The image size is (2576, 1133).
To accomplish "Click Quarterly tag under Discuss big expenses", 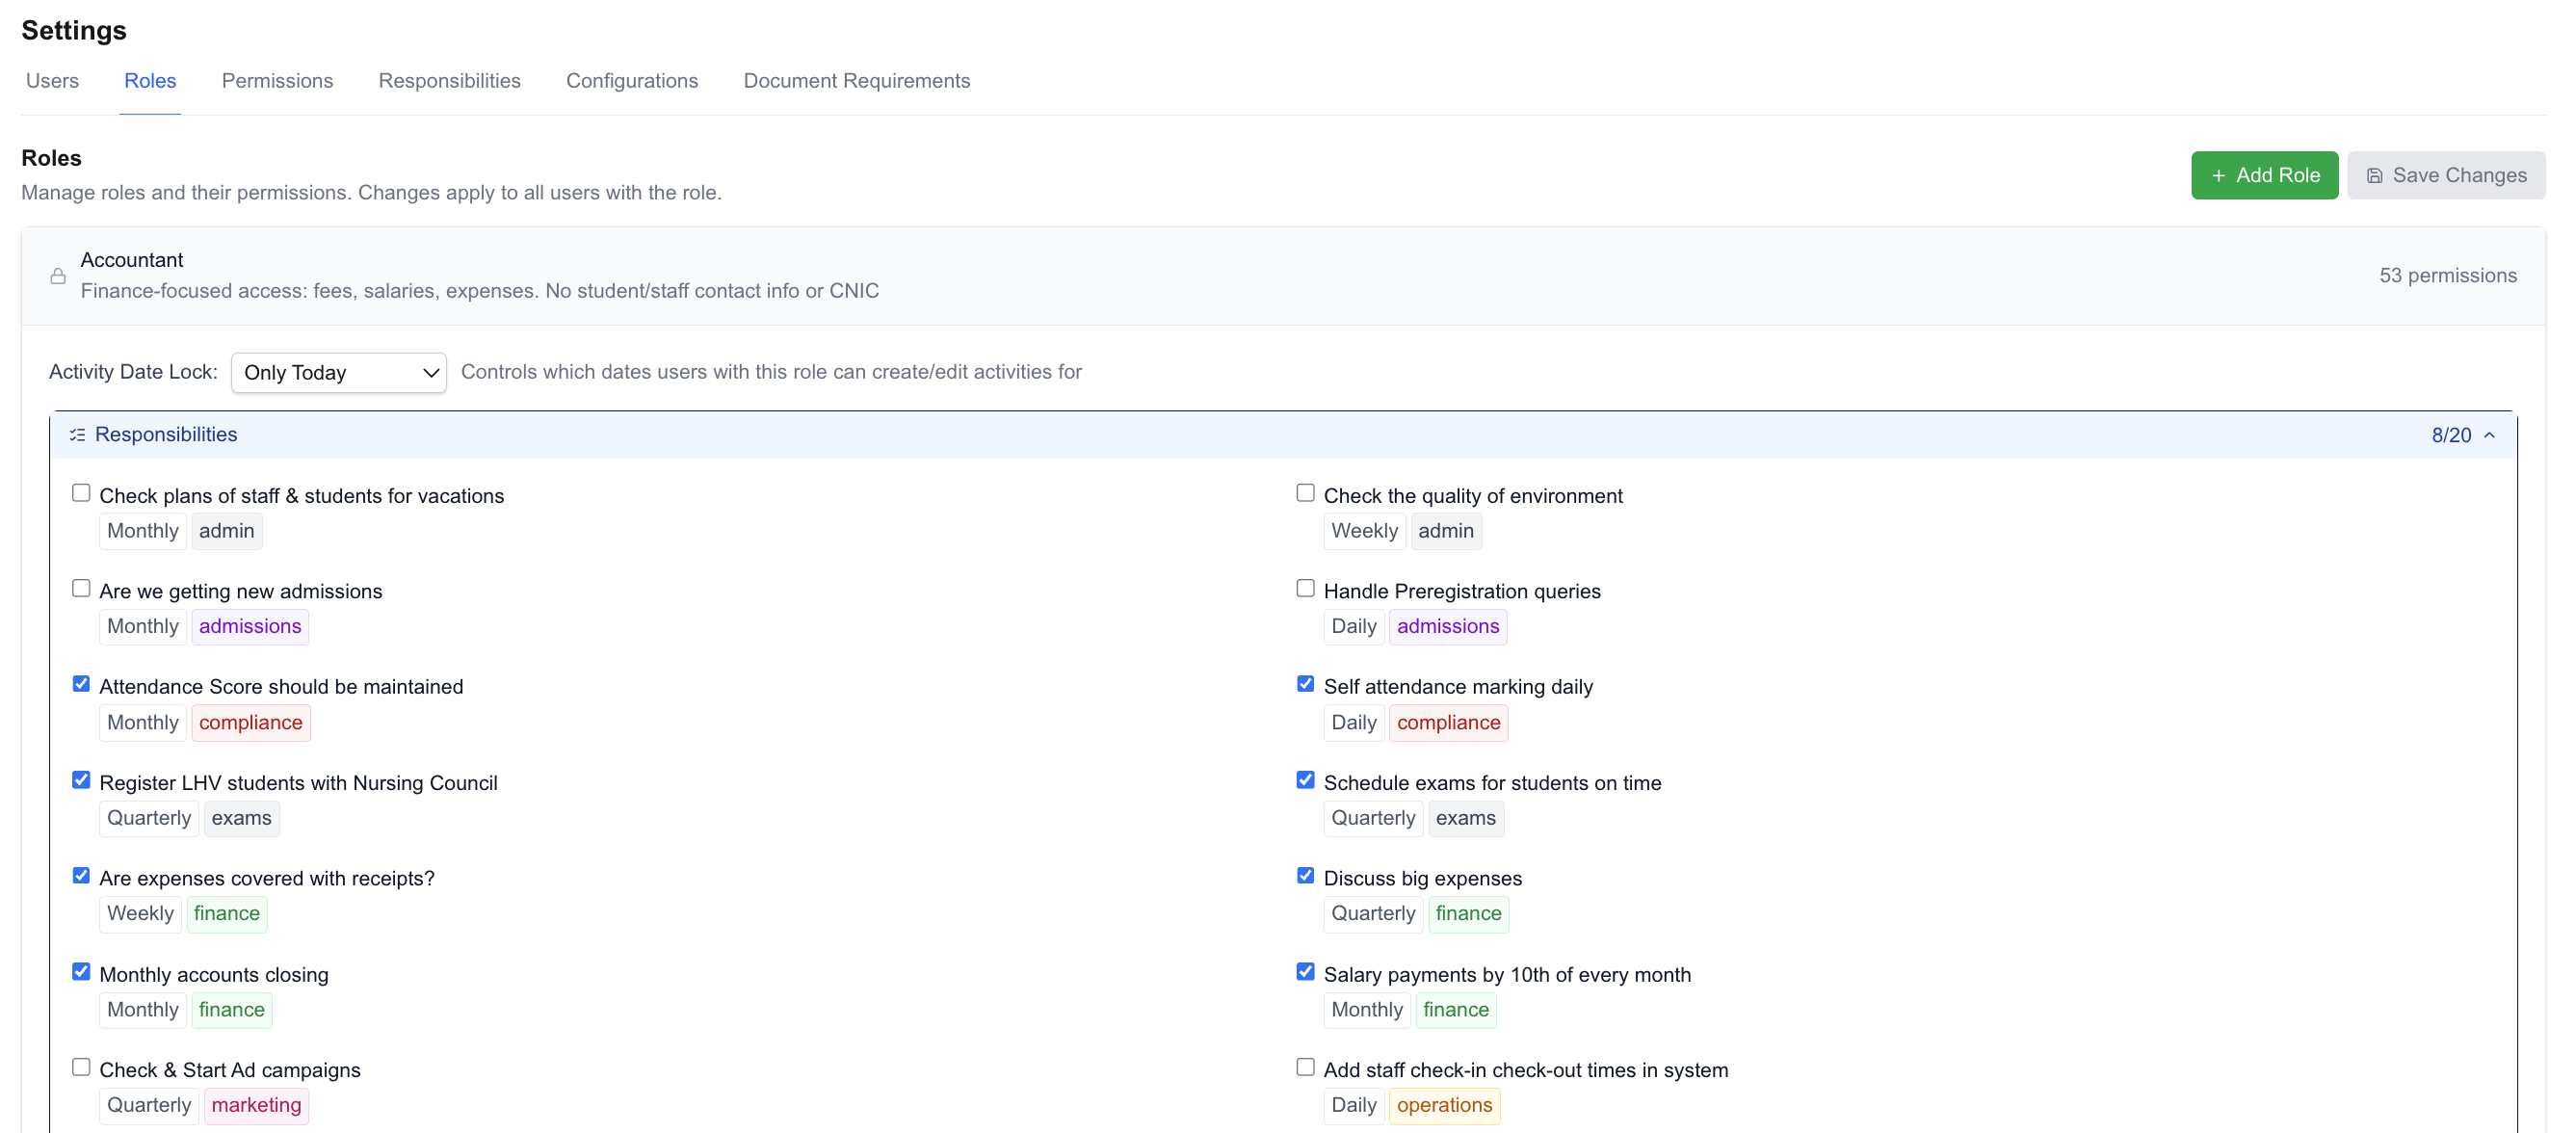I will click(1373, 914).
